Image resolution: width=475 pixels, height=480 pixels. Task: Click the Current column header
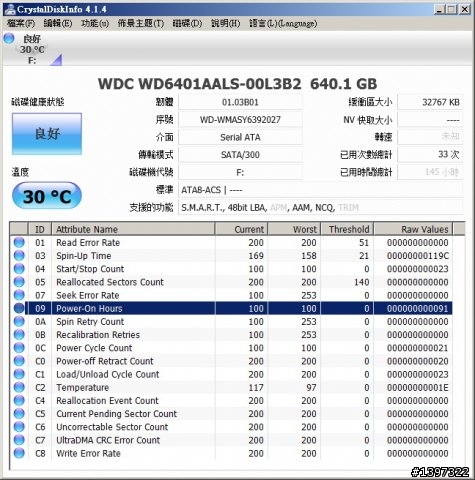pyautogui.click(x=241, y=229)
